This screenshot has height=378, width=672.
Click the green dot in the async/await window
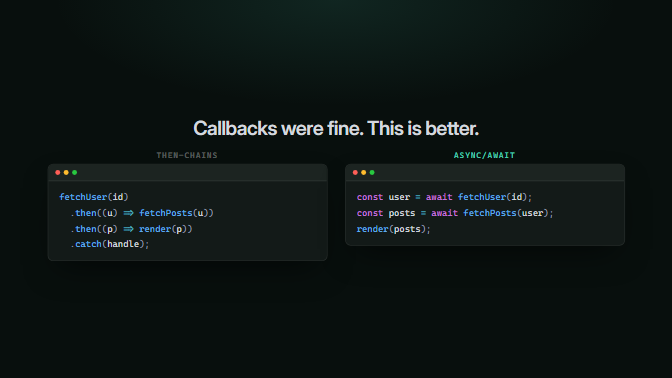click(x=372, y=172)
